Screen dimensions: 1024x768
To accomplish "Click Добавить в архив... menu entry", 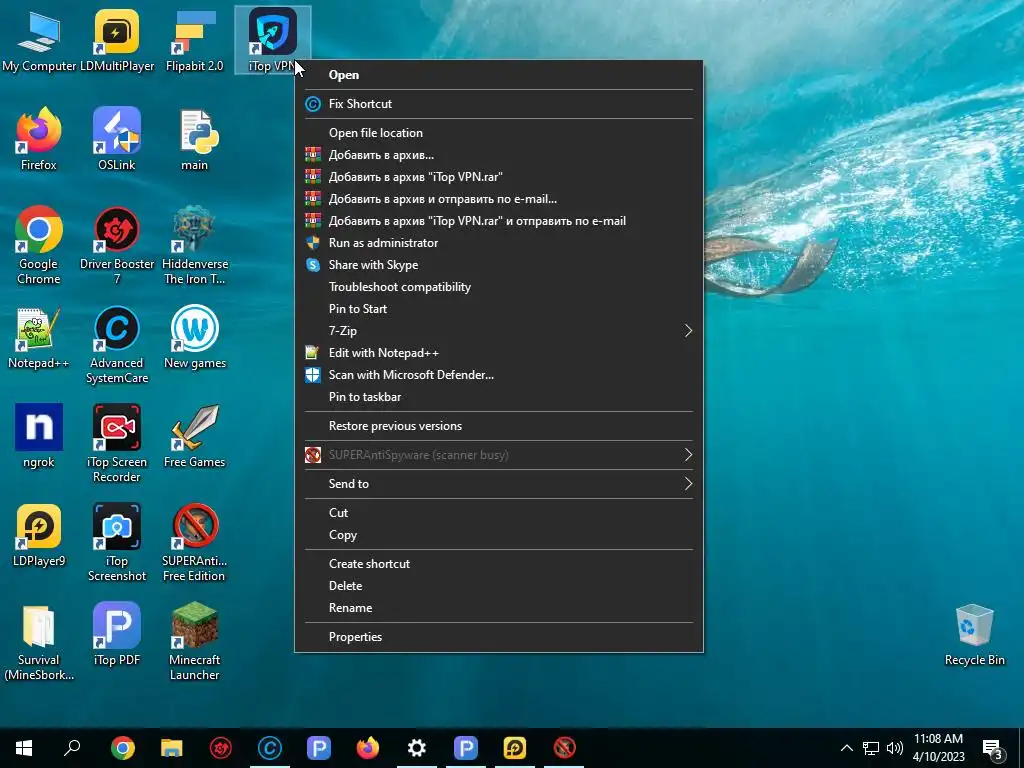I will pyautogui.click(x=499, y=155).
